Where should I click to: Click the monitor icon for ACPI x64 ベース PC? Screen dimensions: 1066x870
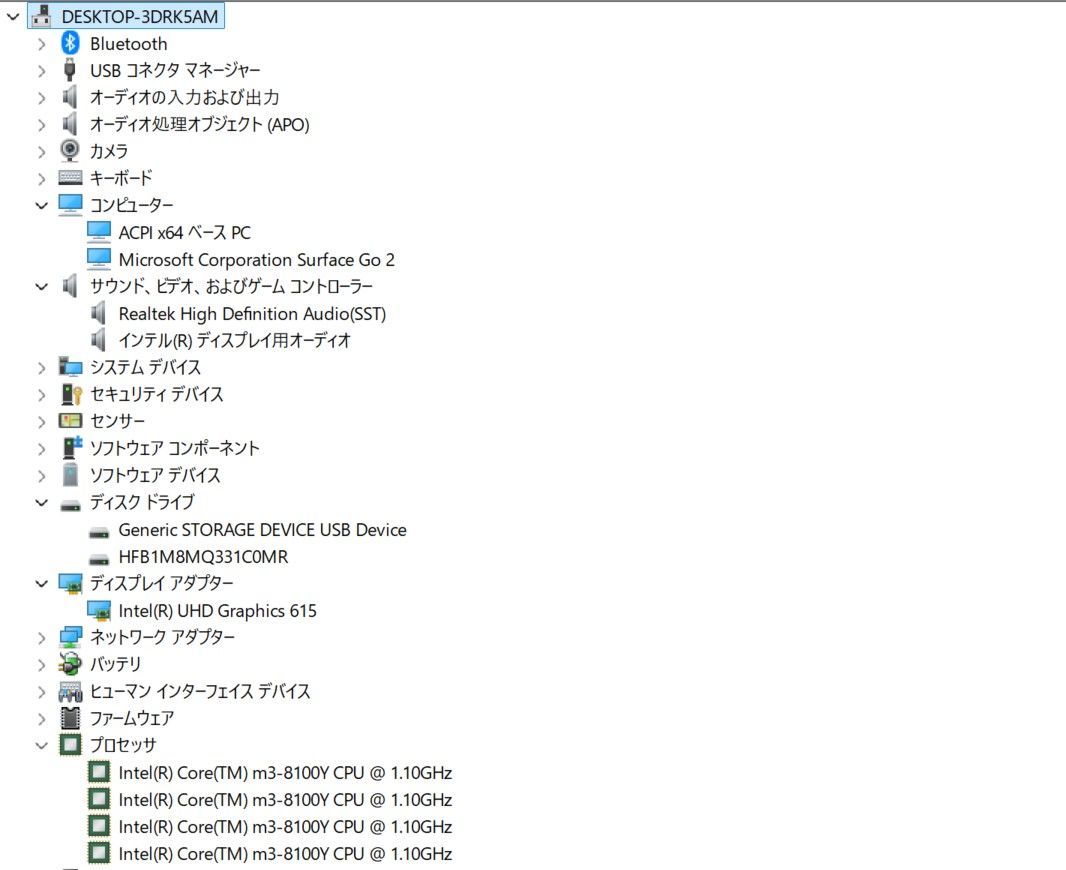[99, 232]
